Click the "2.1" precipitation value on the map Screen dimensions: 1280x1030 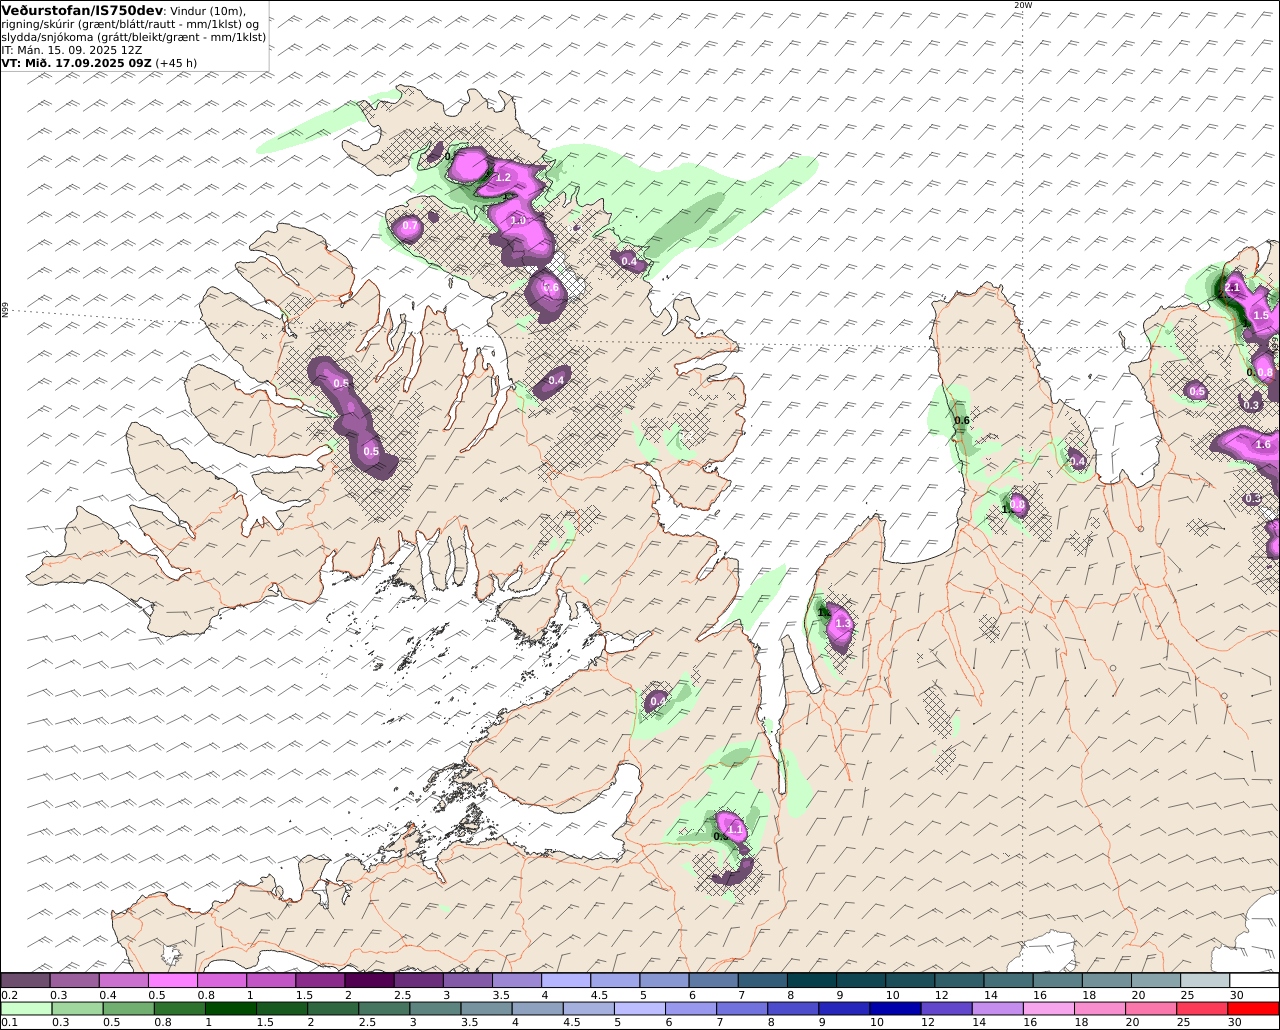(x=1232, y=288)
